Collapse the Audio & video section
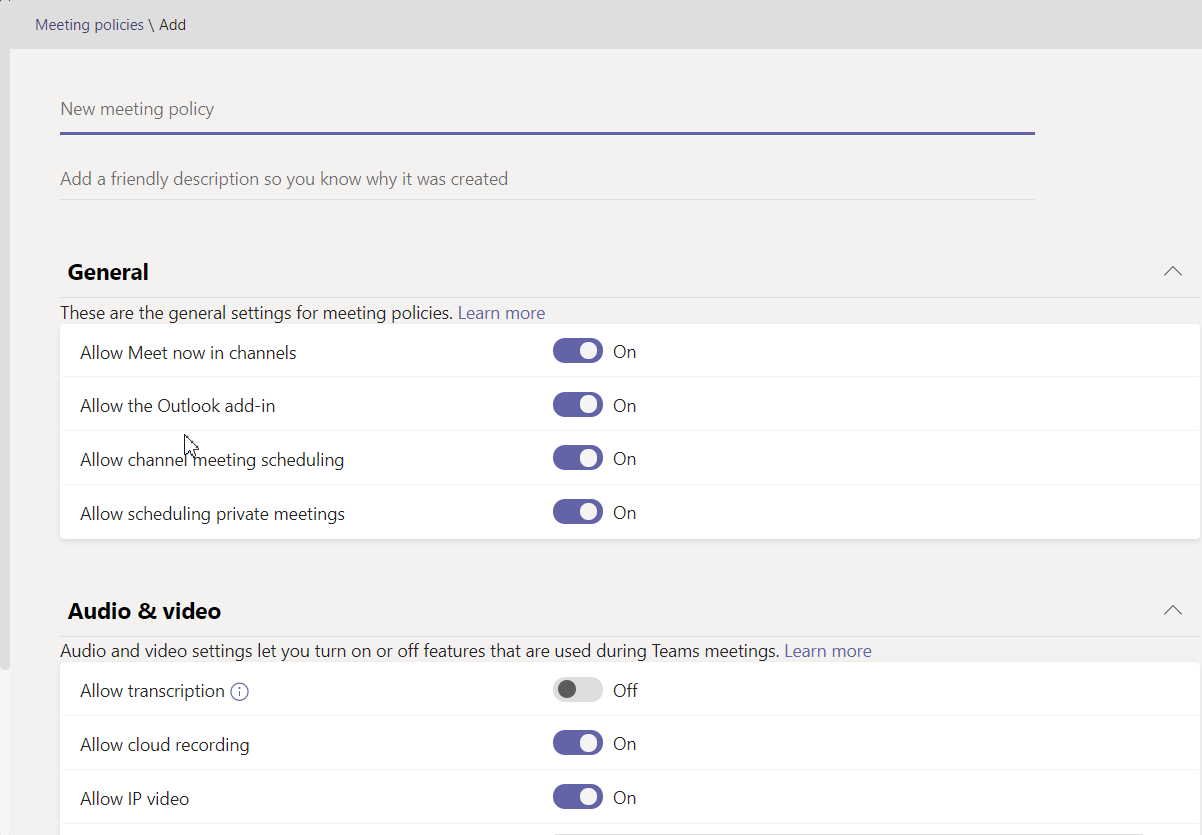Image resolution: width=1202 pixels, height=835 pixels. coord(1172,610)
